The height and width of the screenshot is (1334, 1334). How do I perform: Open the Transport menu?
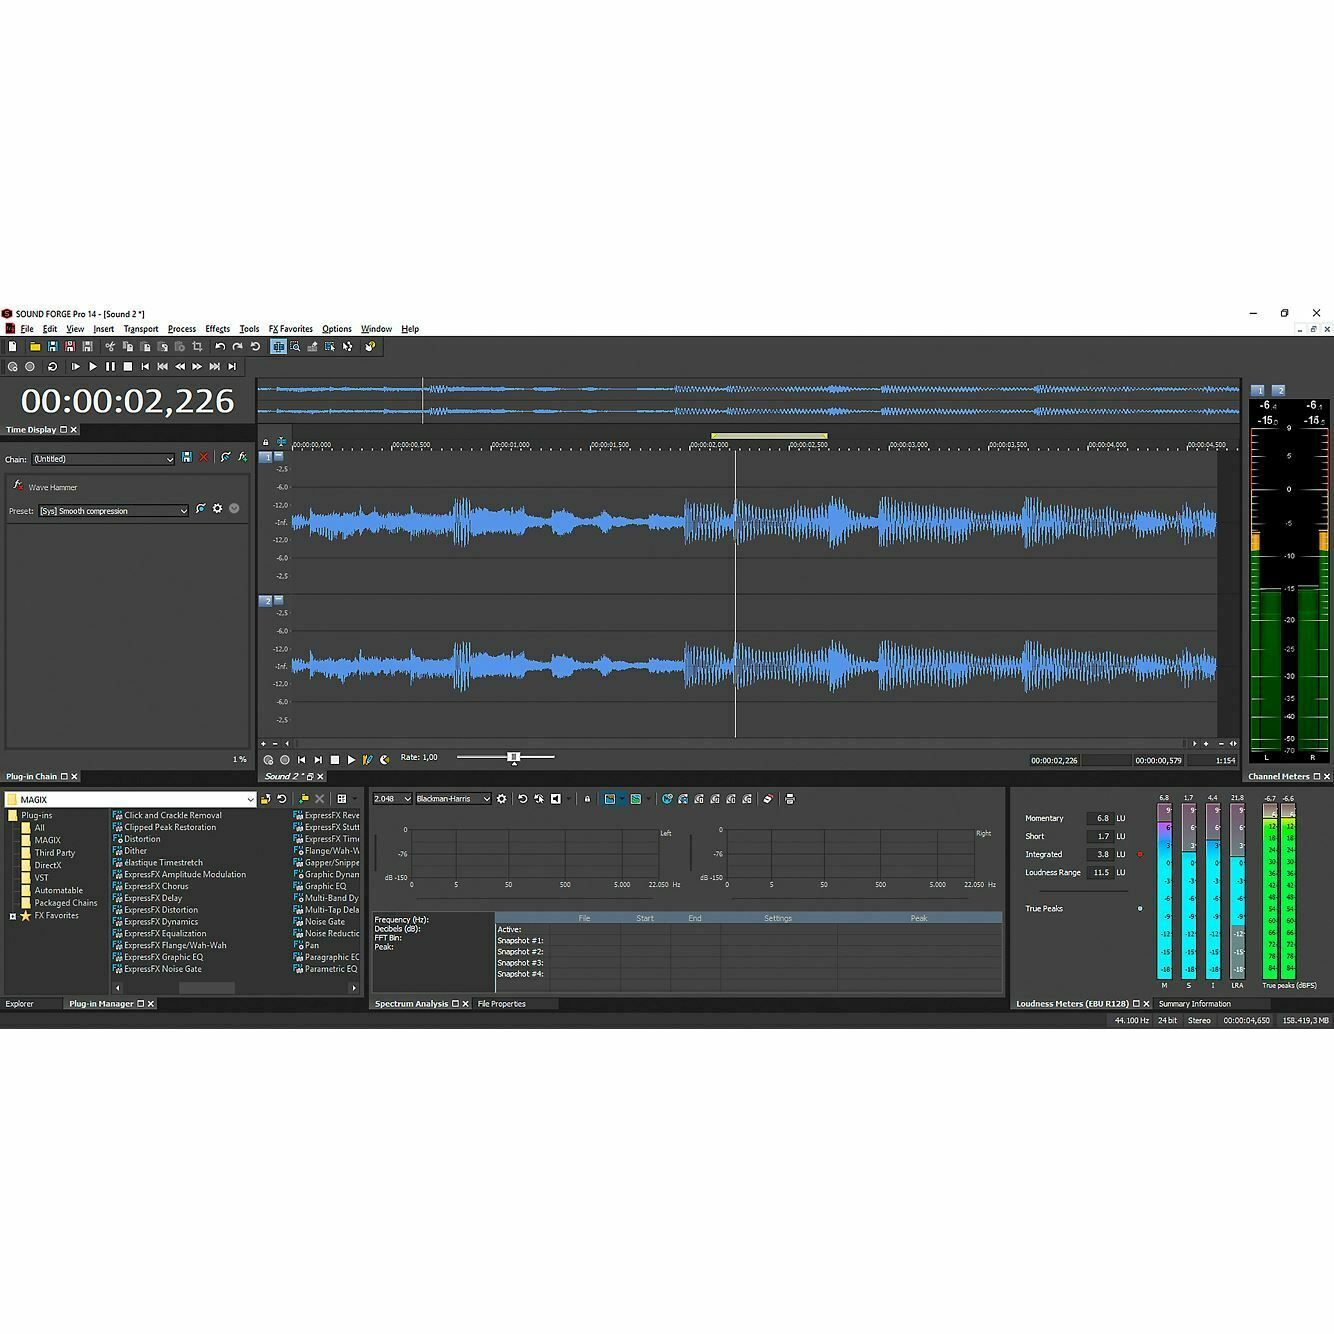click(141, 329)
